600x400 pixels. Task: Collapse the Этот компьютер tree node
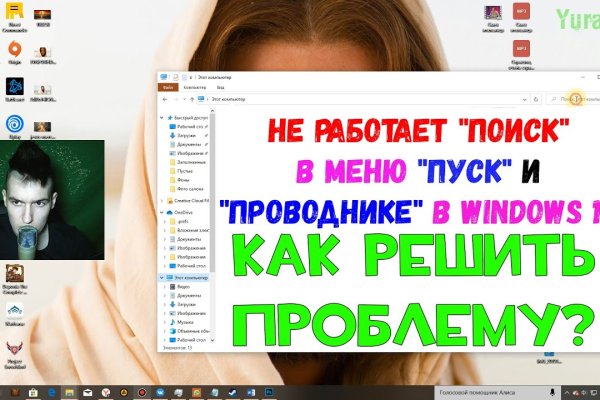tap(163, 278)
